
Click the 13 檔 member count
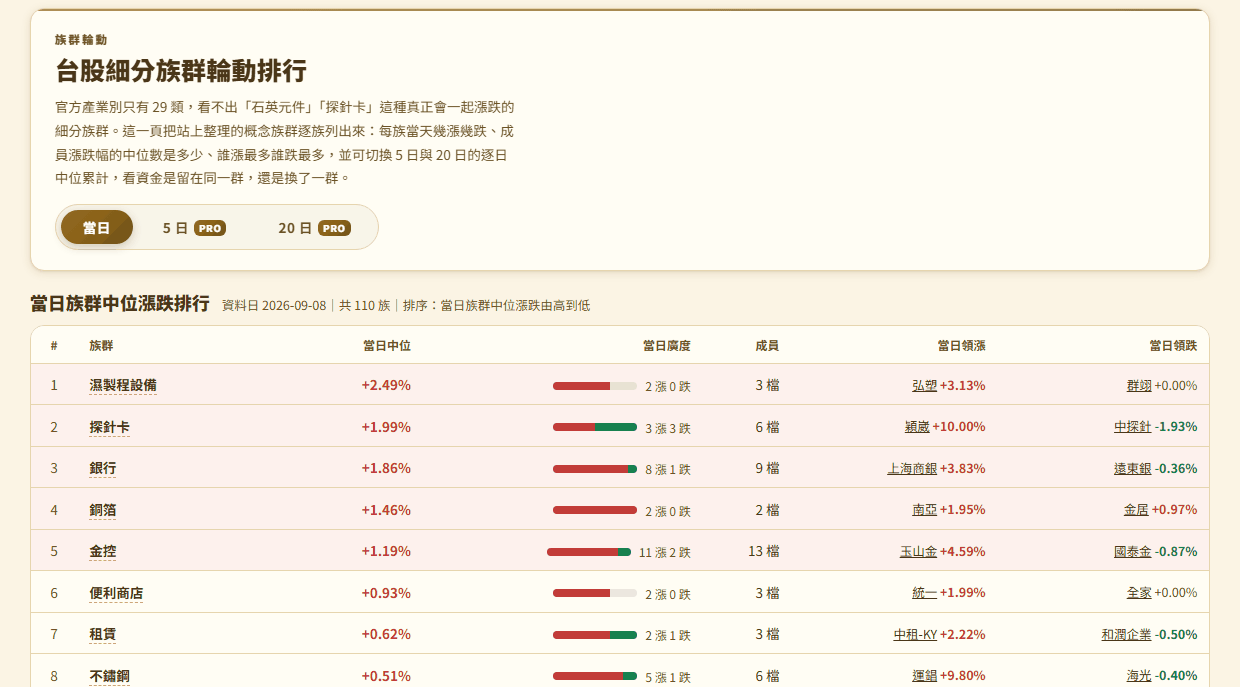764,551
